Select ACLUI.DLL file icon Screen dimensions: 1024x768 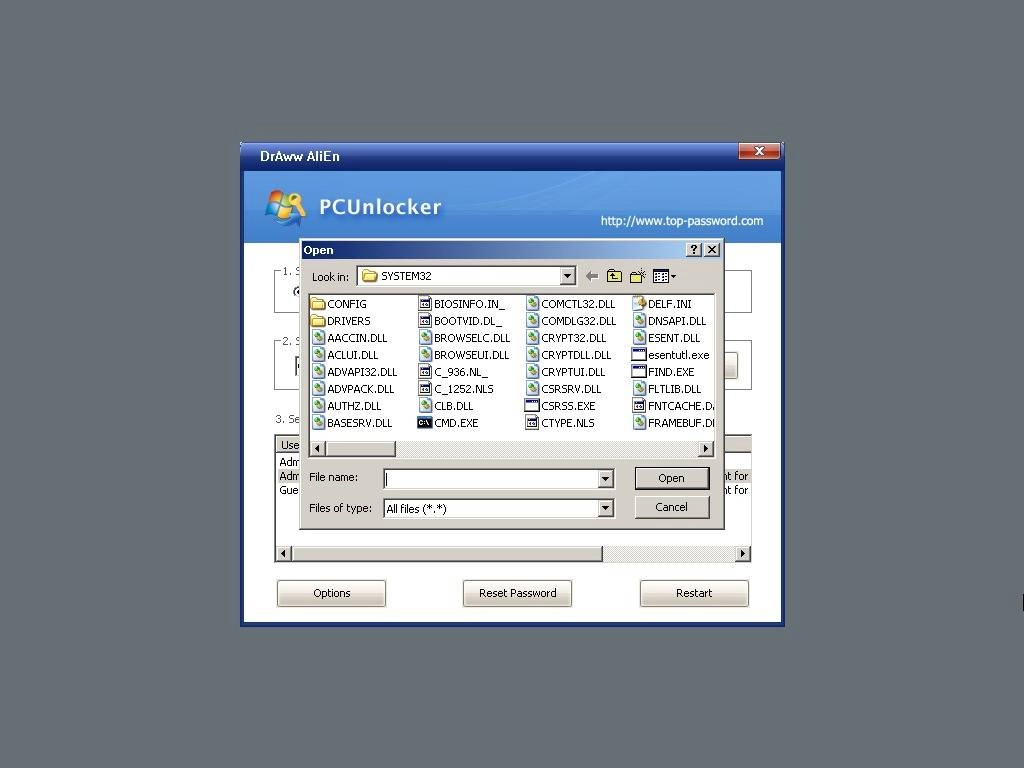click(x=318, y=355)
